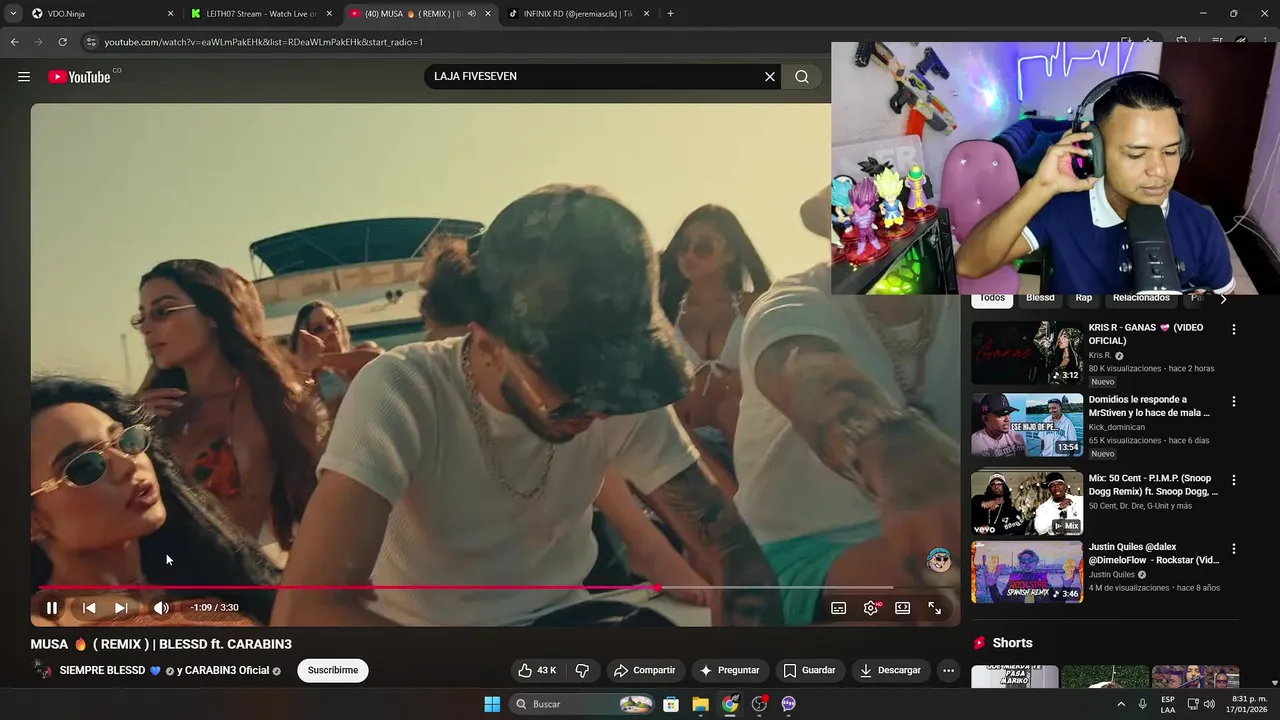Close the LEITH07 Stream tab
Screen dimensions: 1280x720
(x=329, y=14)
